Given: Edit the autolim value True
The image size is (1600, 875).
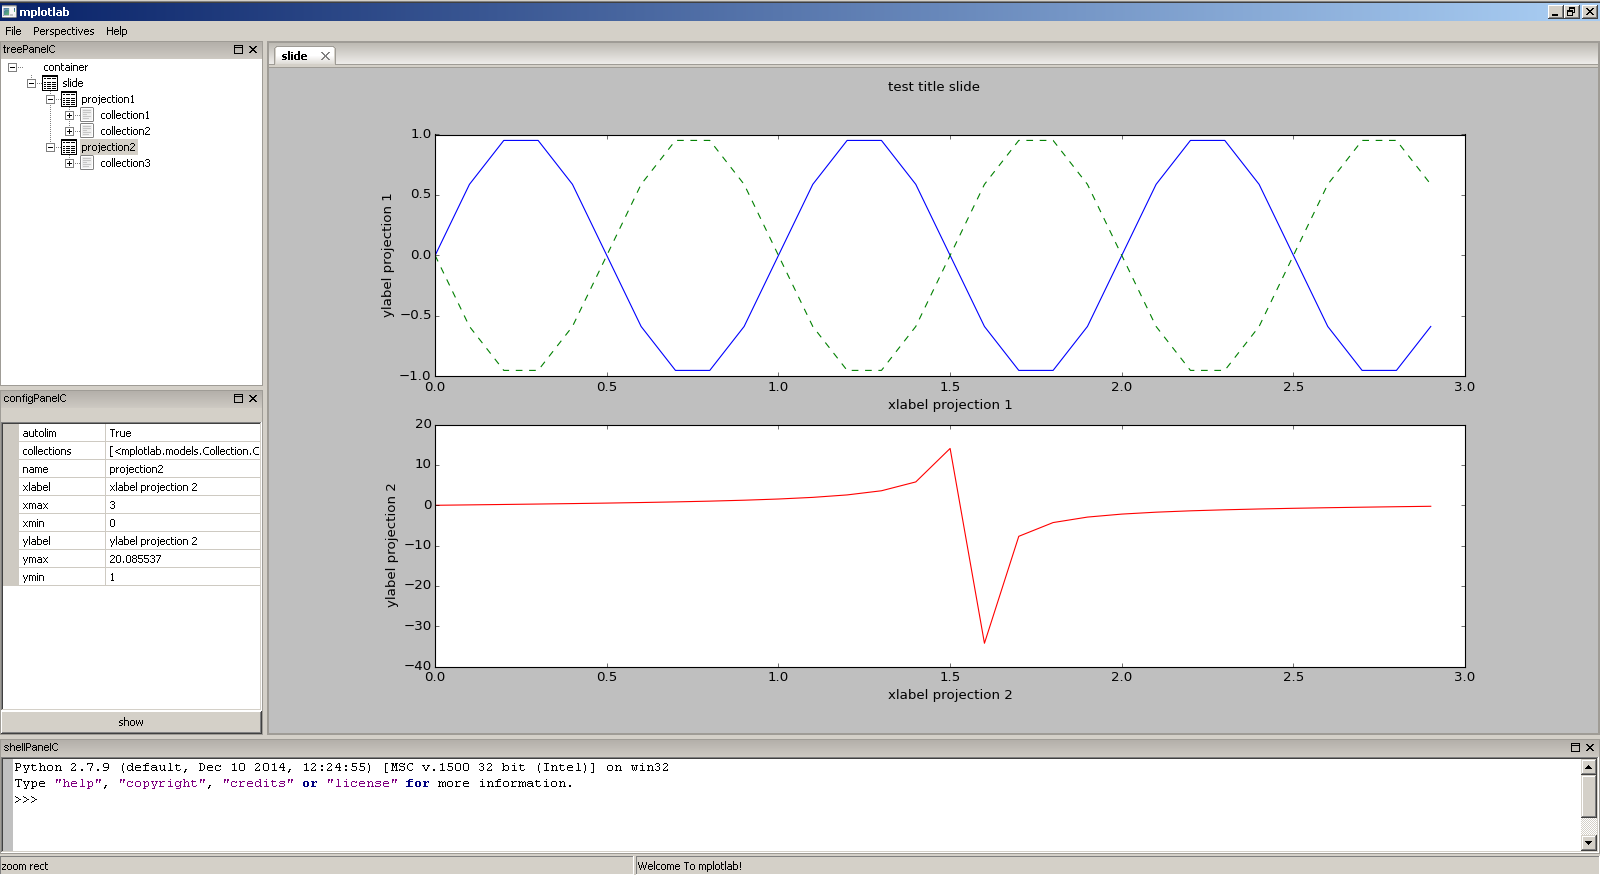Looking at the screenshot, I should point(183,433).
